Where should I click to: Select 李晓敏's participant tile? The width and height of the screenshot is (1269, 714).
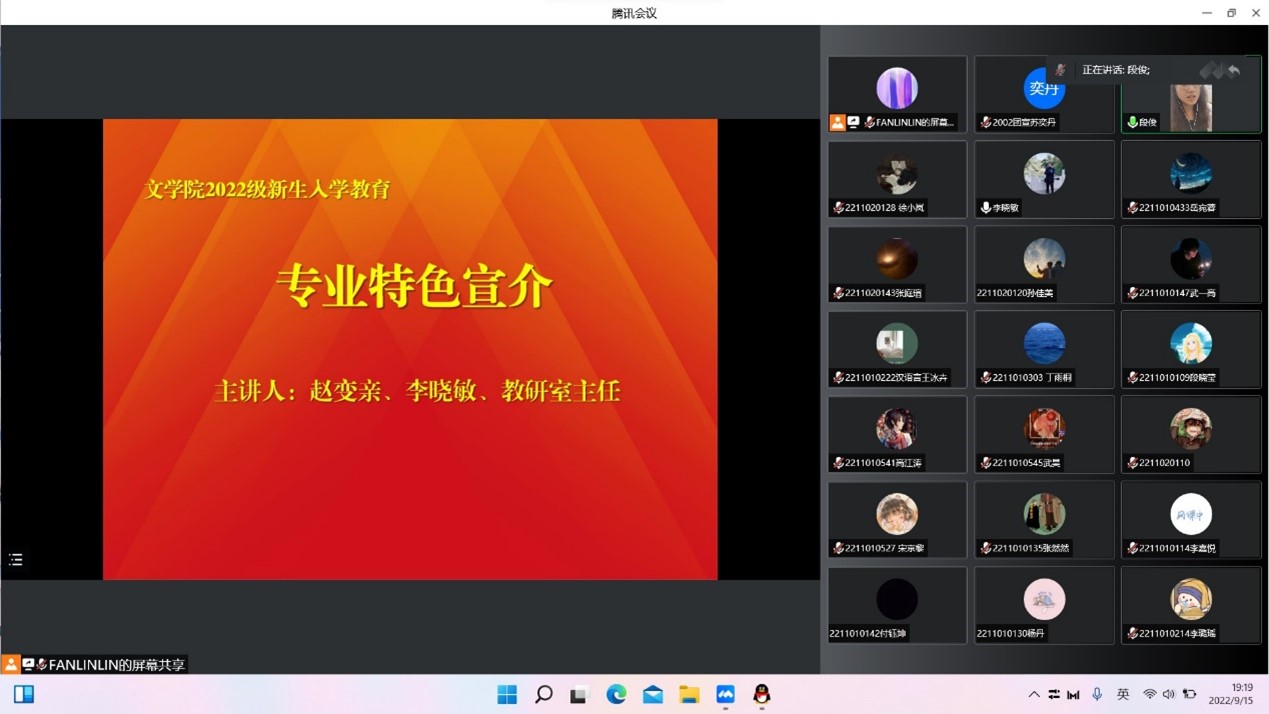1044,179
